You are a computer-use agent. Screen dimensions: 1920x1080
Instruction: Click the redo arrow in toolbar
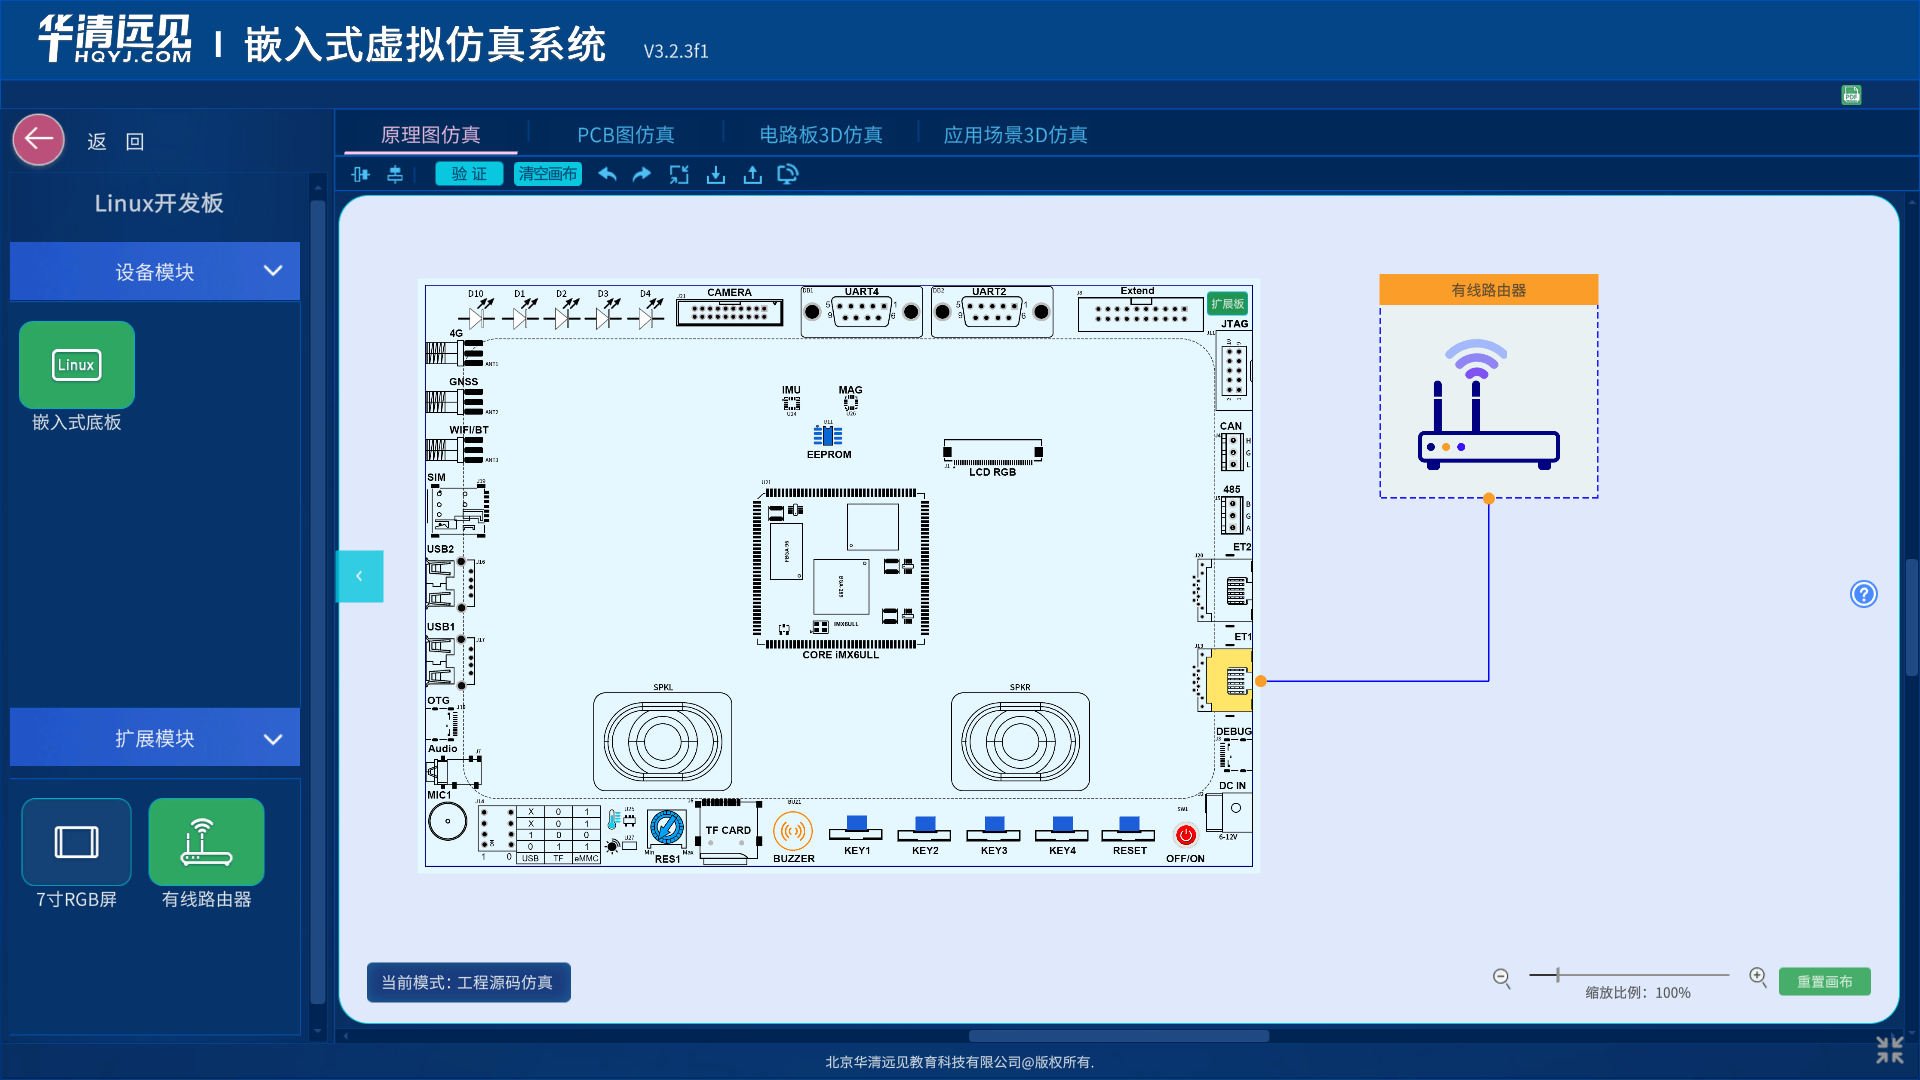point(642,174)
